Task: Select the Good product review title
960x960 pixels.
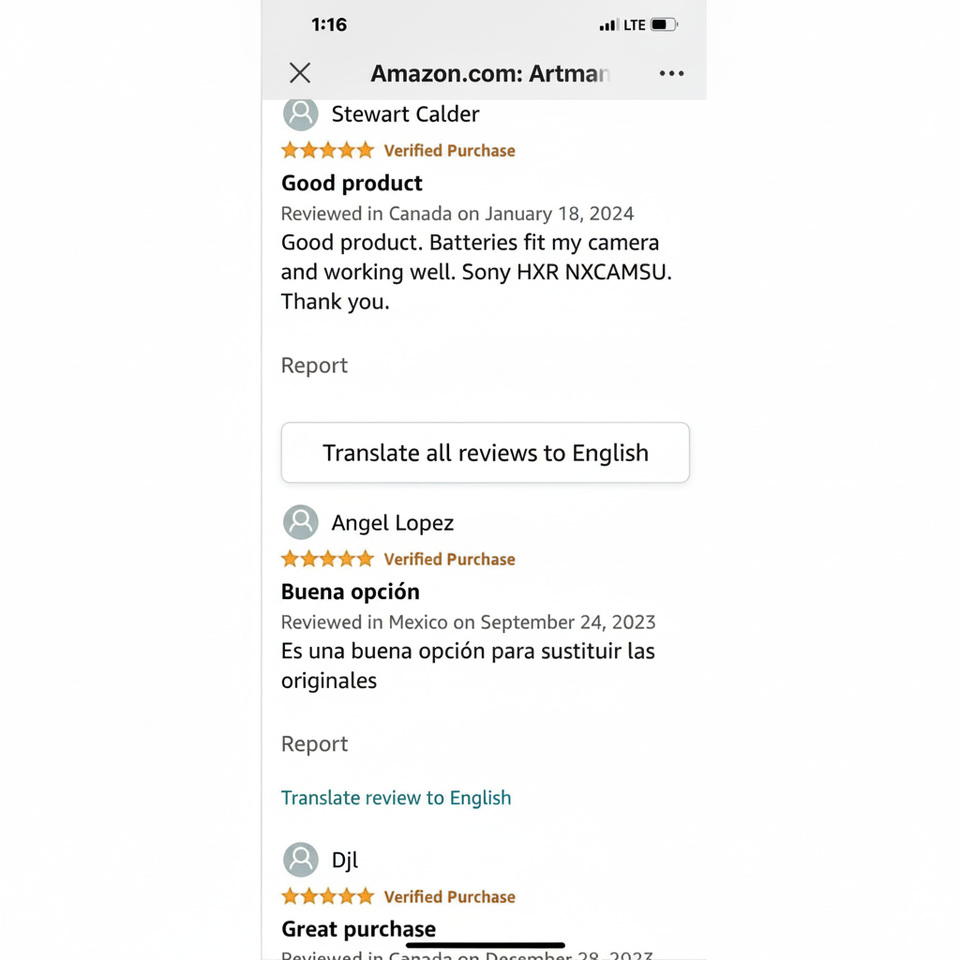Action: pos(352,183)
